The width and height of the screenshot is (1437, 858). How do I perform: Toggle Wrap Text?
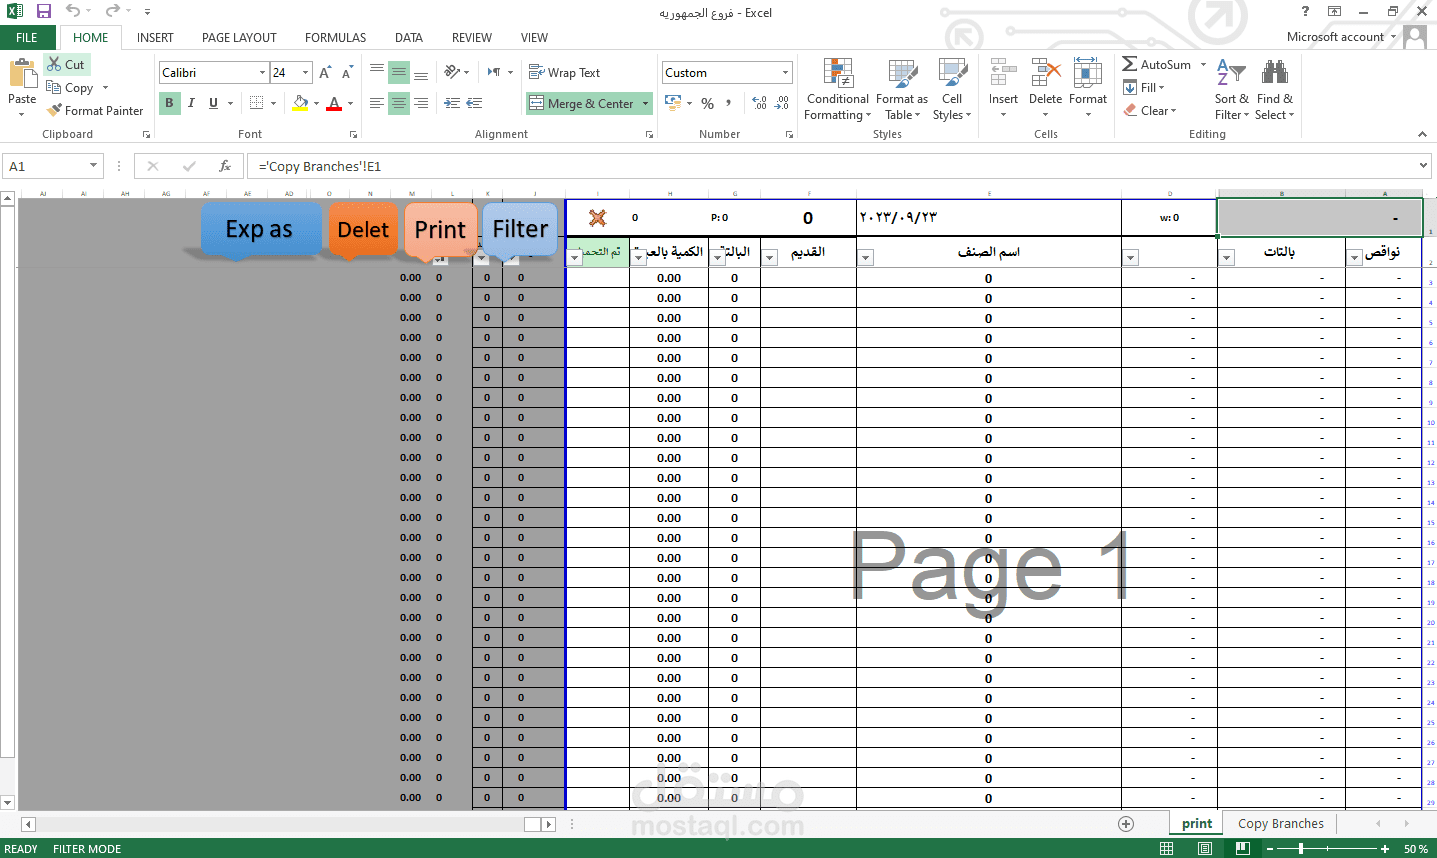[564, 72]
